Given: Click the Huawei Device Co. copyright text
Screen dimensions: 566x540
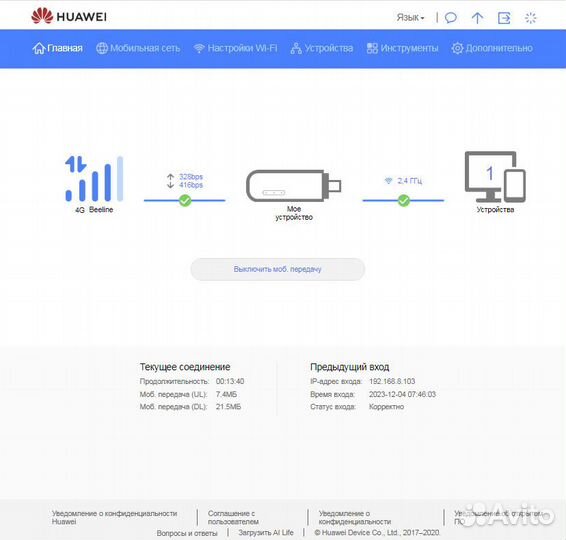Looking at the screenshot, I should click(x=377, y=532).
